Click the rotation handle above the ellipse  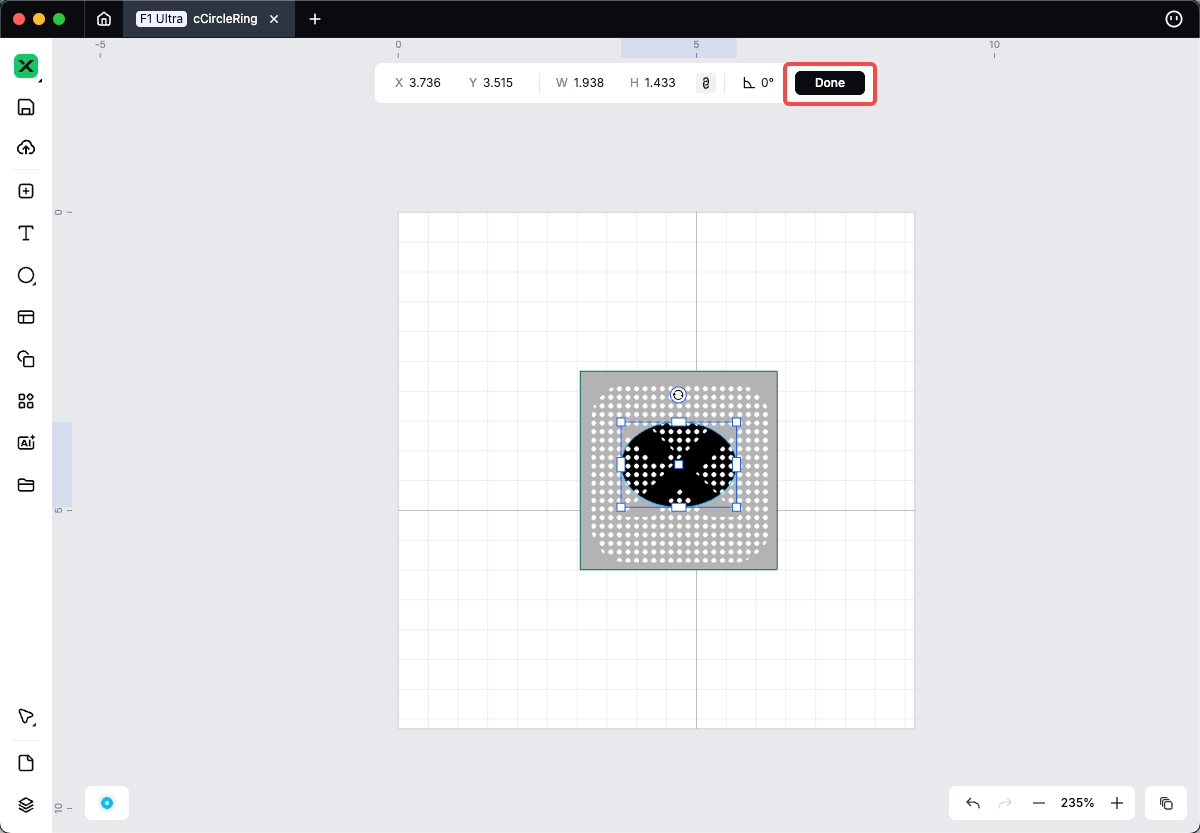(x=678, y=395)
